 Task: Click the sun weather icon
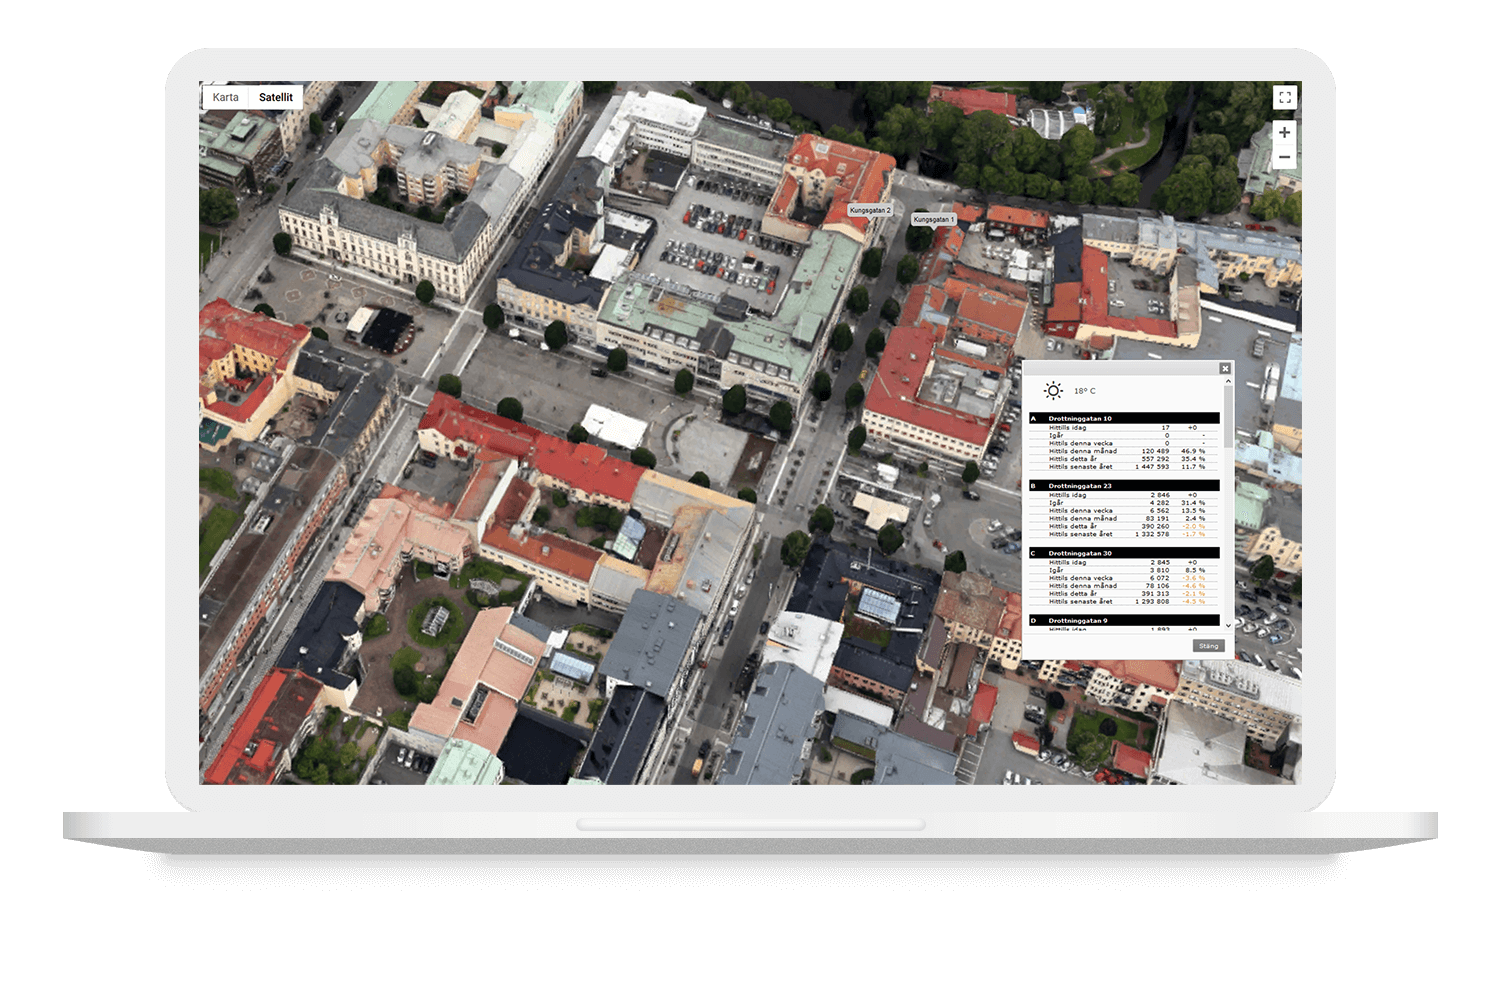pyautogui.click(x=1053, y=391)
